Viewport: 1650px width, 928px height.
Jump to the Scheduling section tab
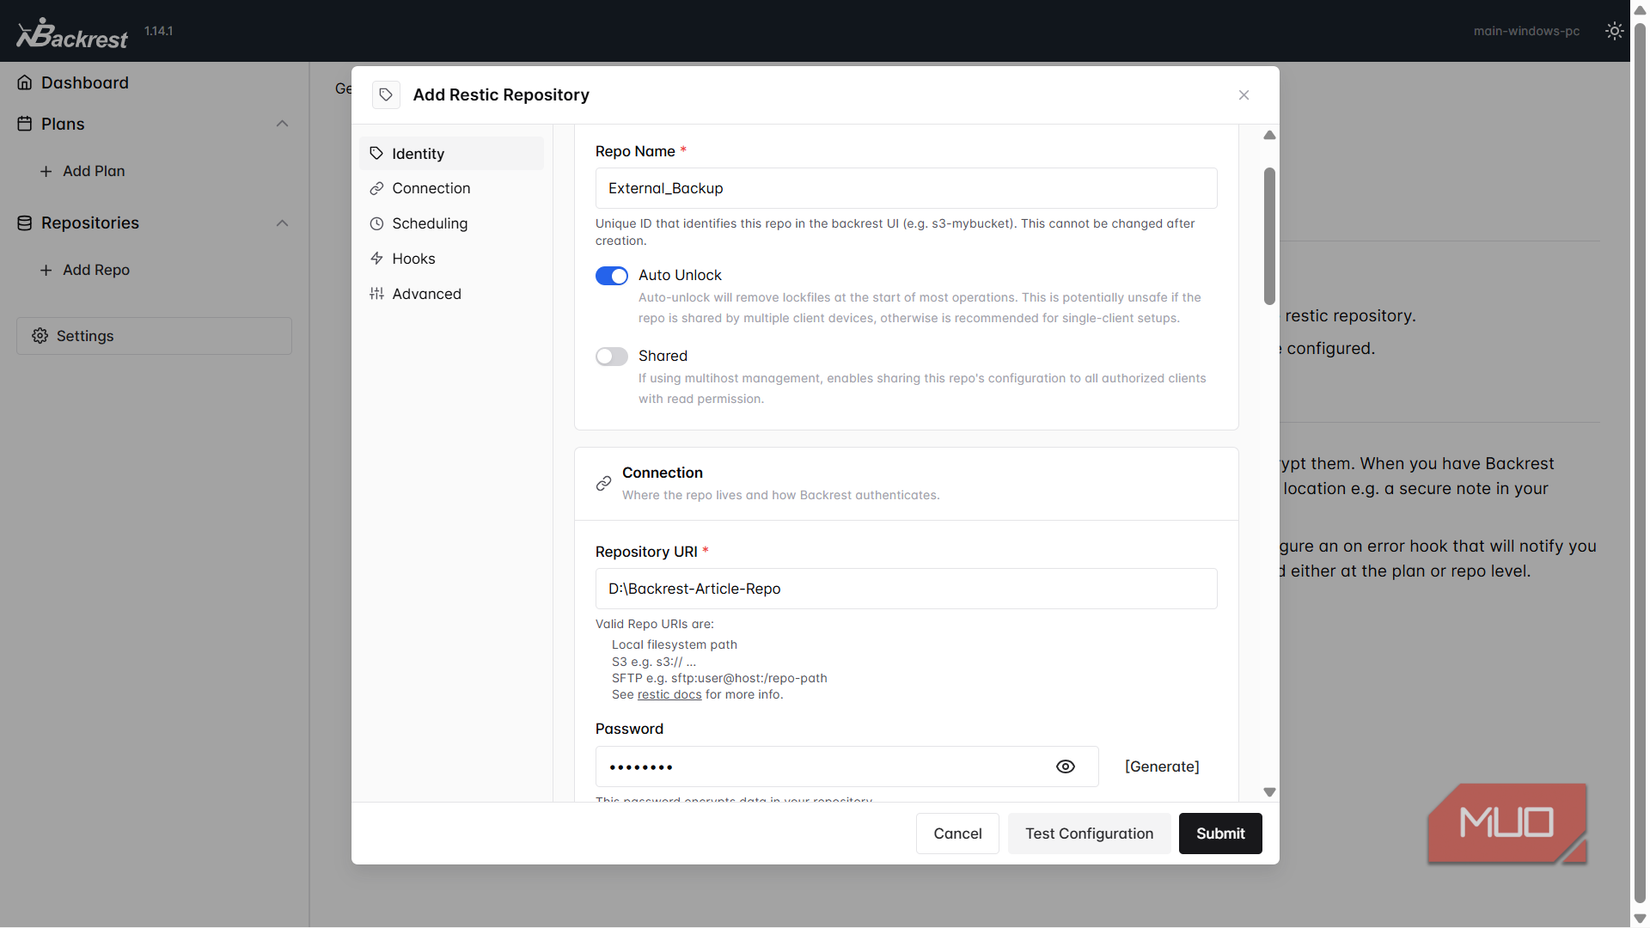point(451,224)
